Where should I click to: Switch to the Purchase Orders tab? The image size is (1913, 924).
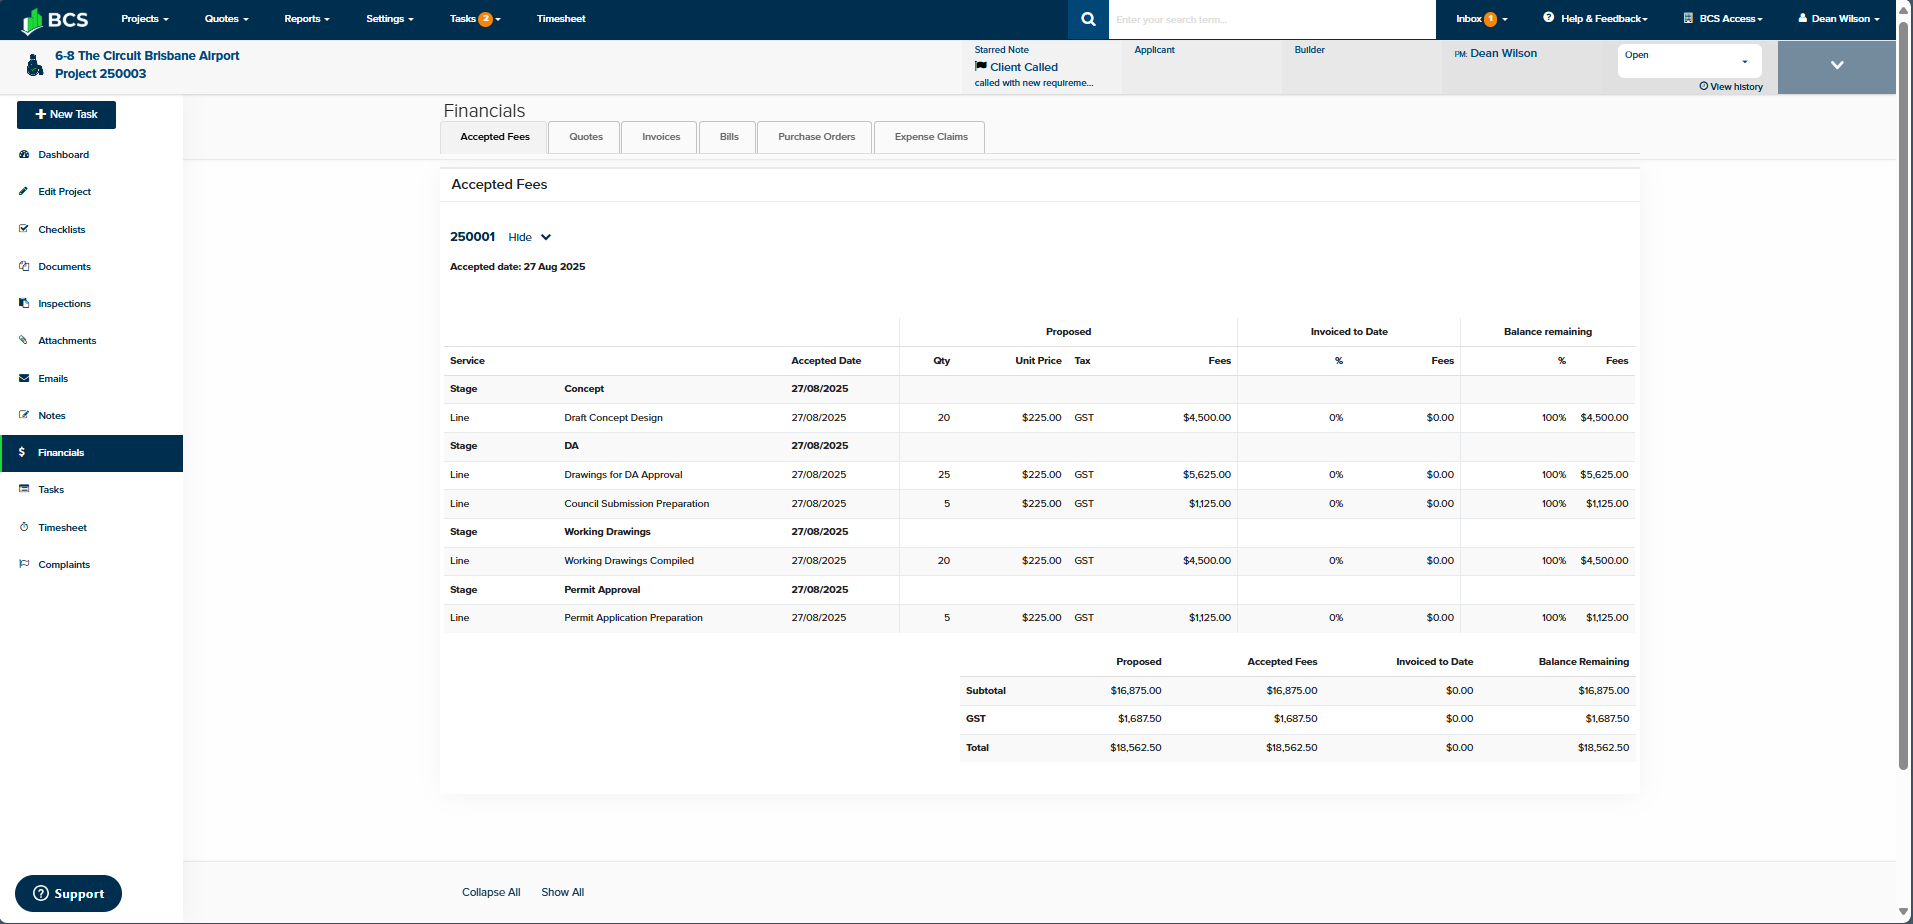click(x=816, y=137)
